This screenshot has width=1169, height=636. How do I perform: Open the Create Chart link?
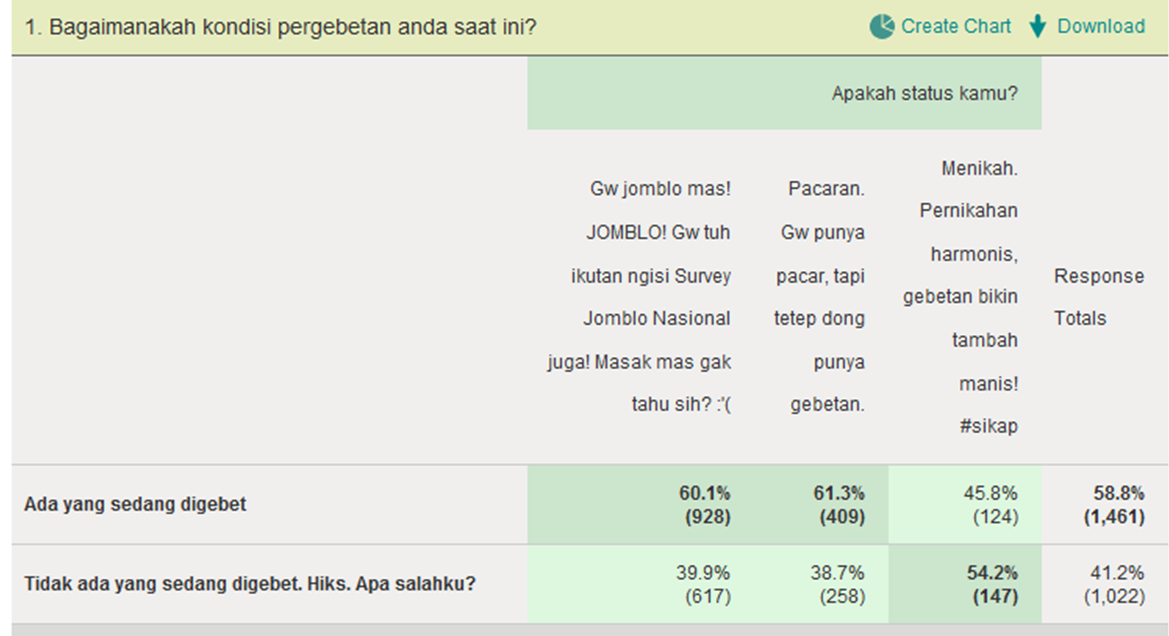tap(956, 27)
